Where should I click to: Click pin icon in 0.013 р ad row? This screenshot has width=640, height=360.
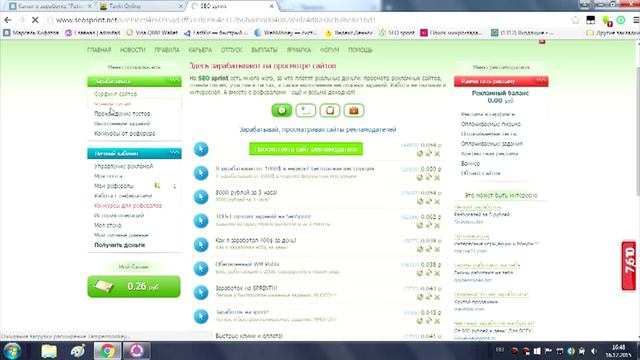point(429,321)
